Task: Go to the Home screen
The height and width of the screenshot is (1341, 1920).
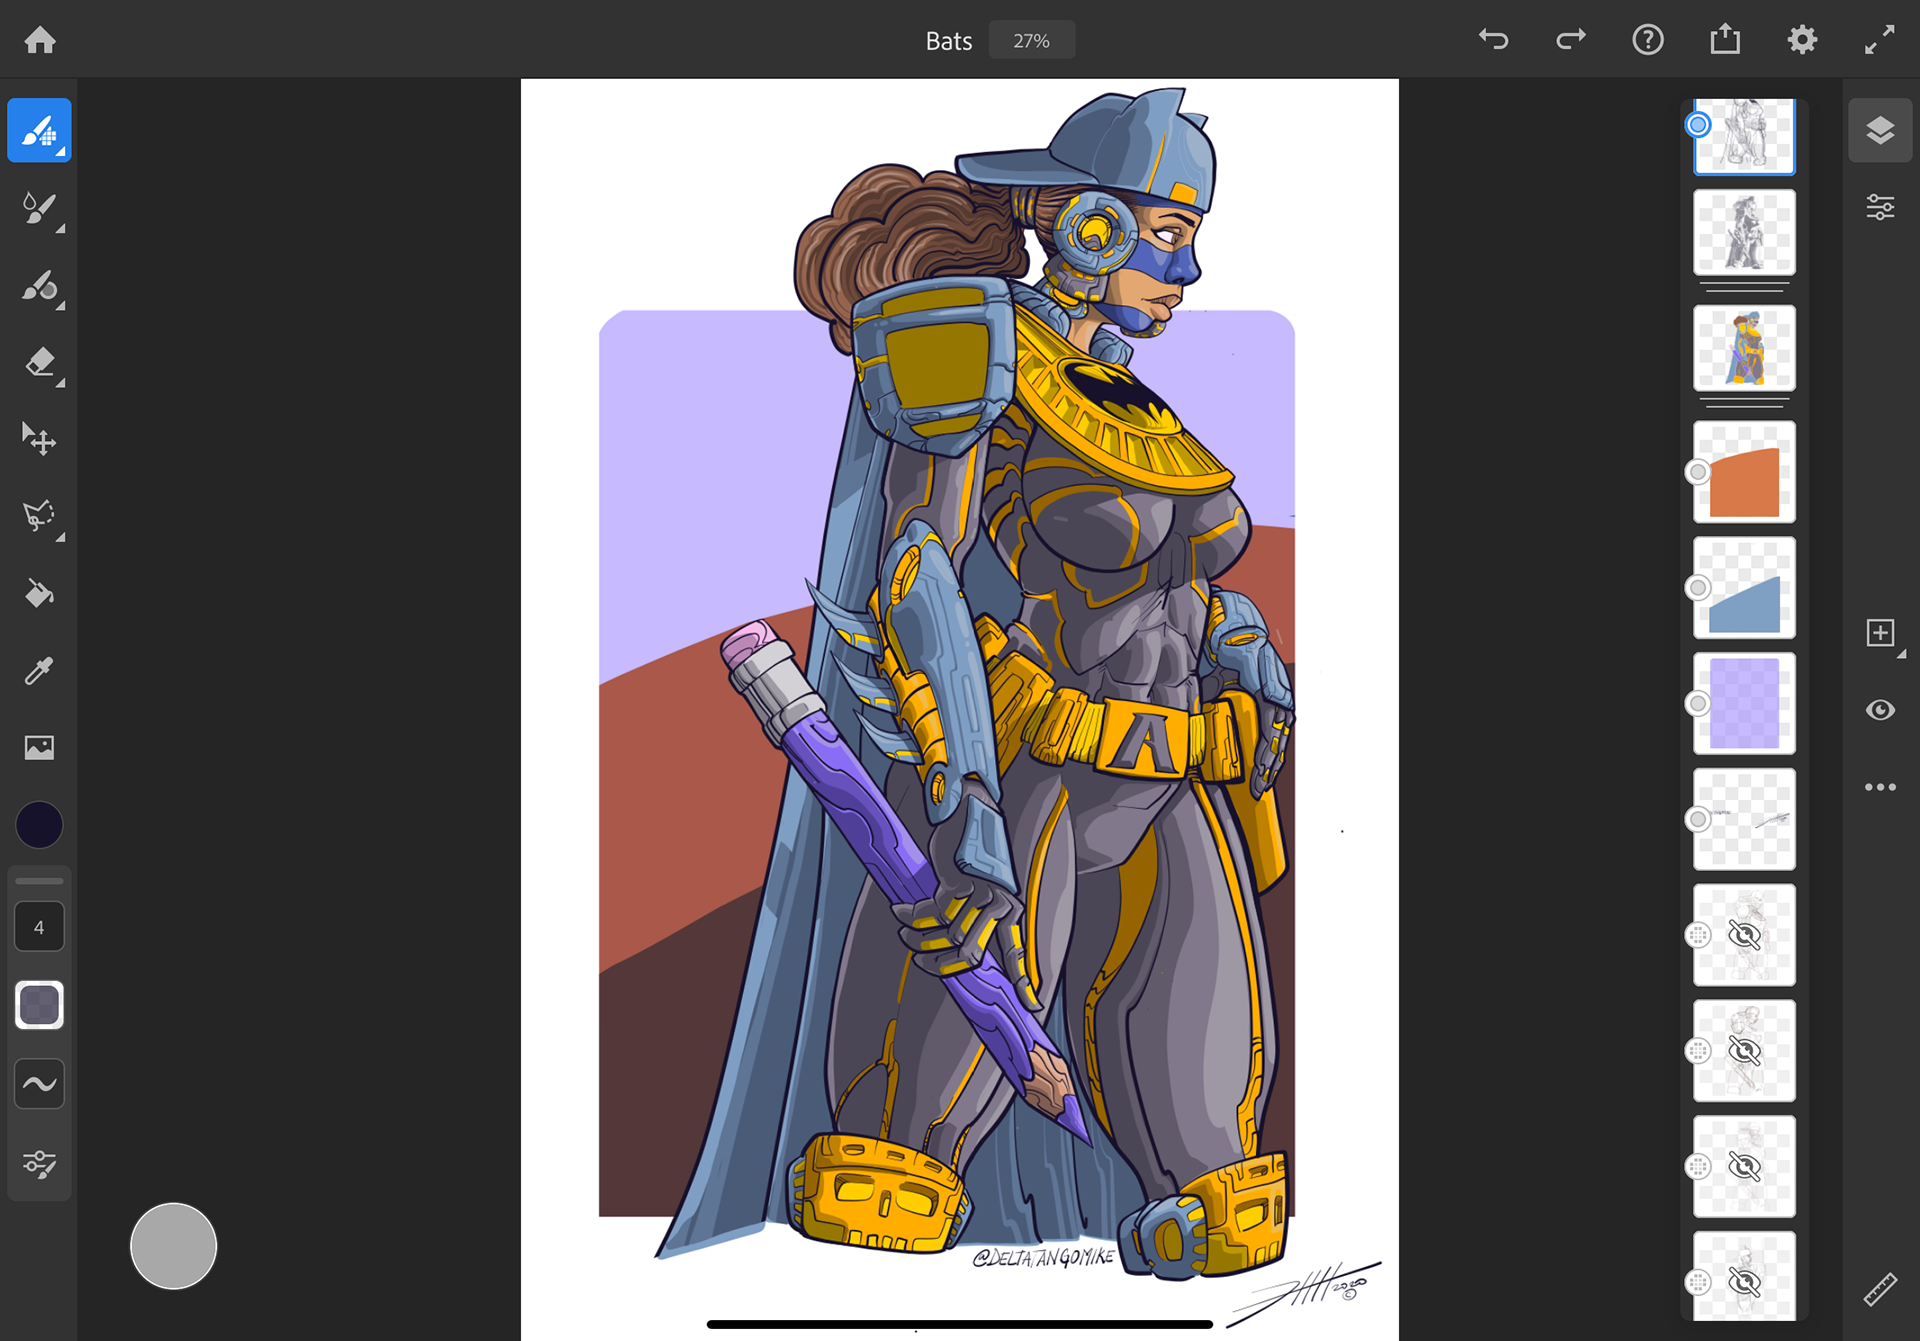Action: (40, 40)
